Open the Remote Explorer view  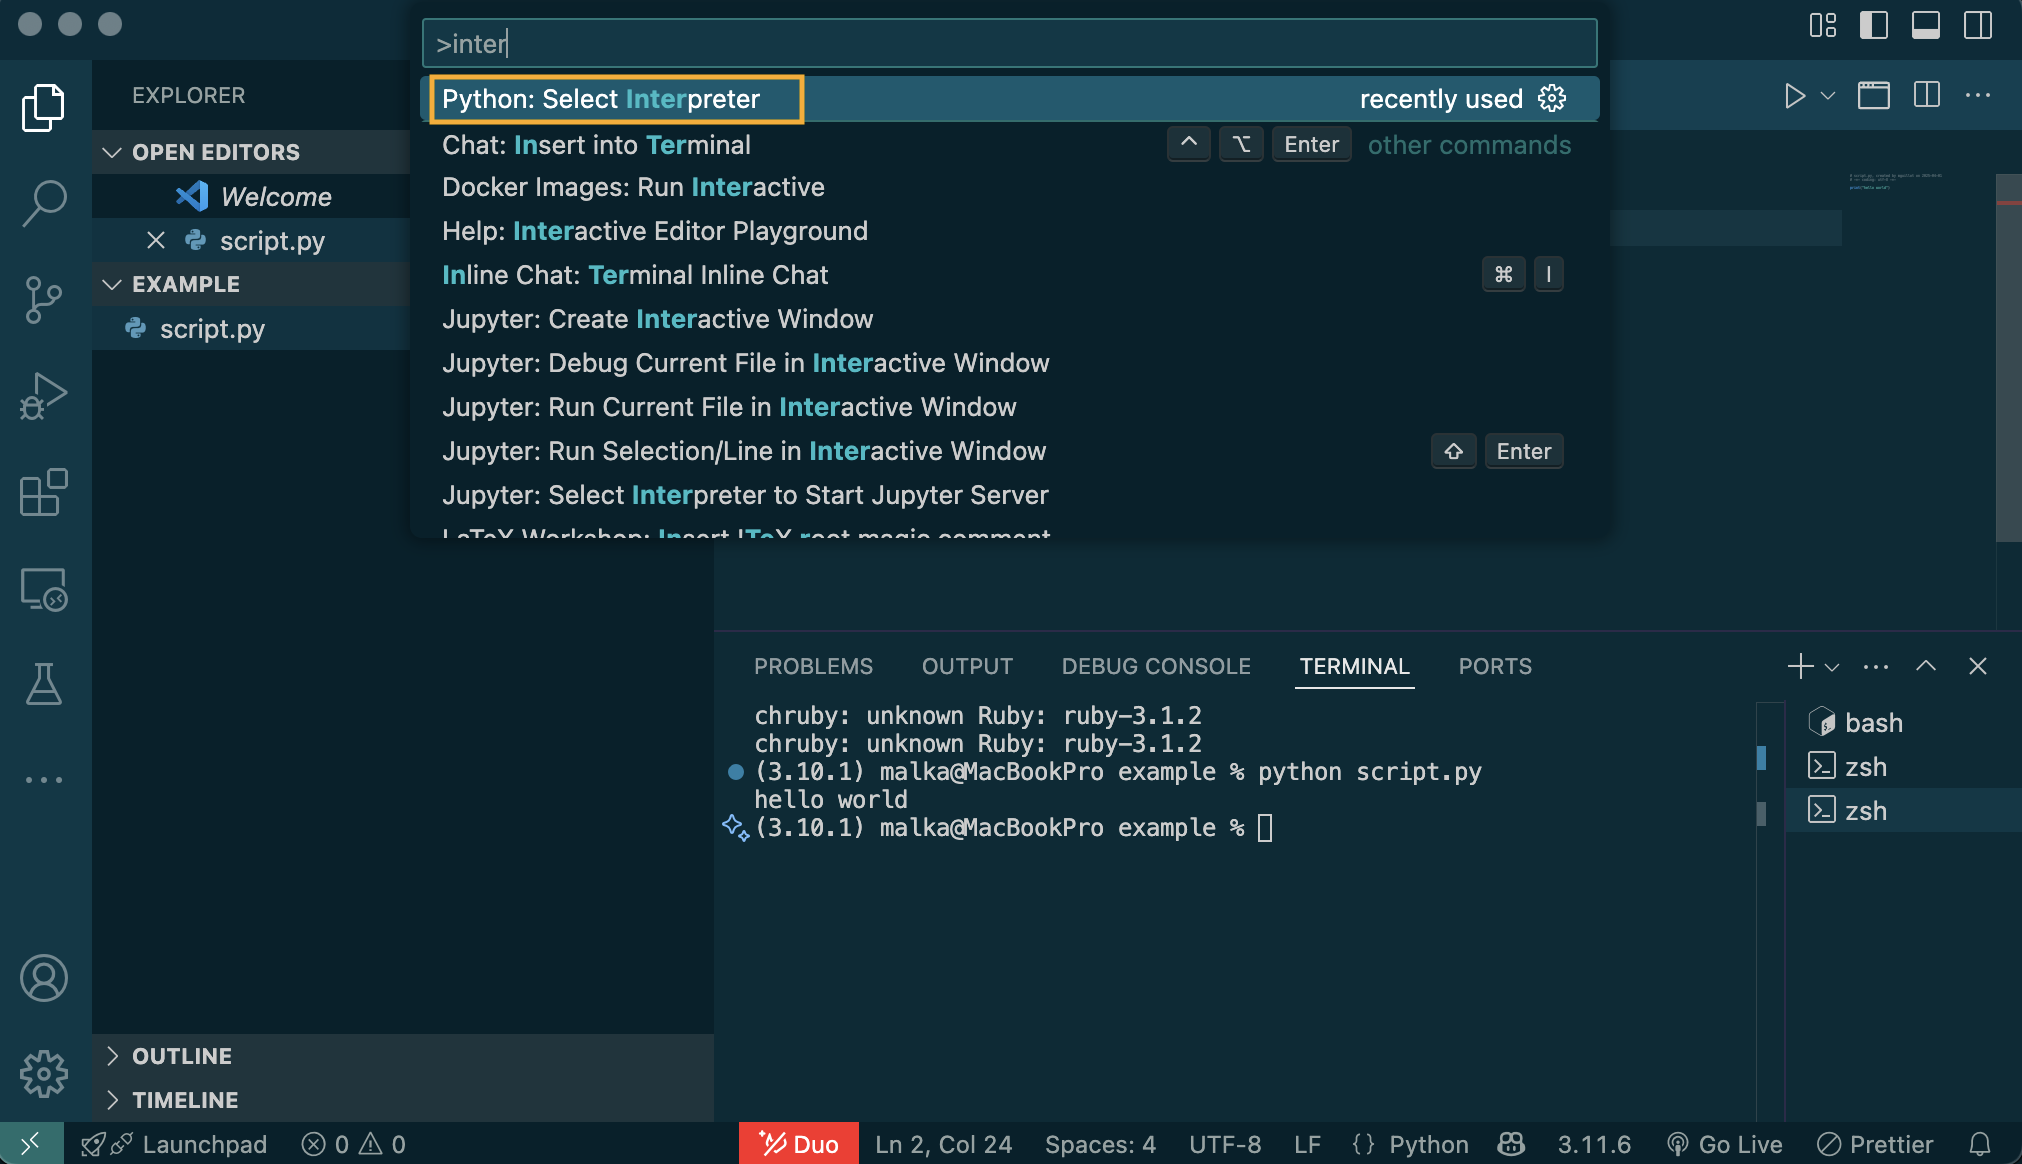(x=44, y=589)
